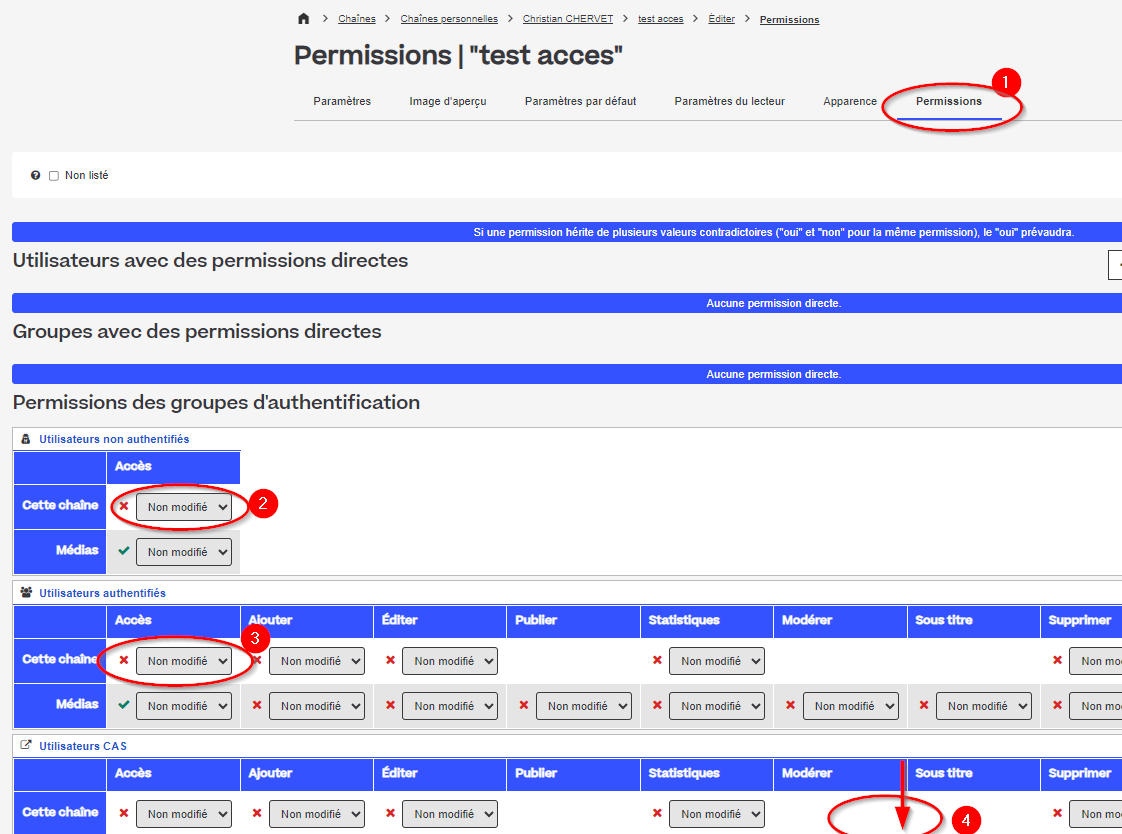
Task: Switch to Paramètres du lecteur tab
Action: [x=729, y=101]
